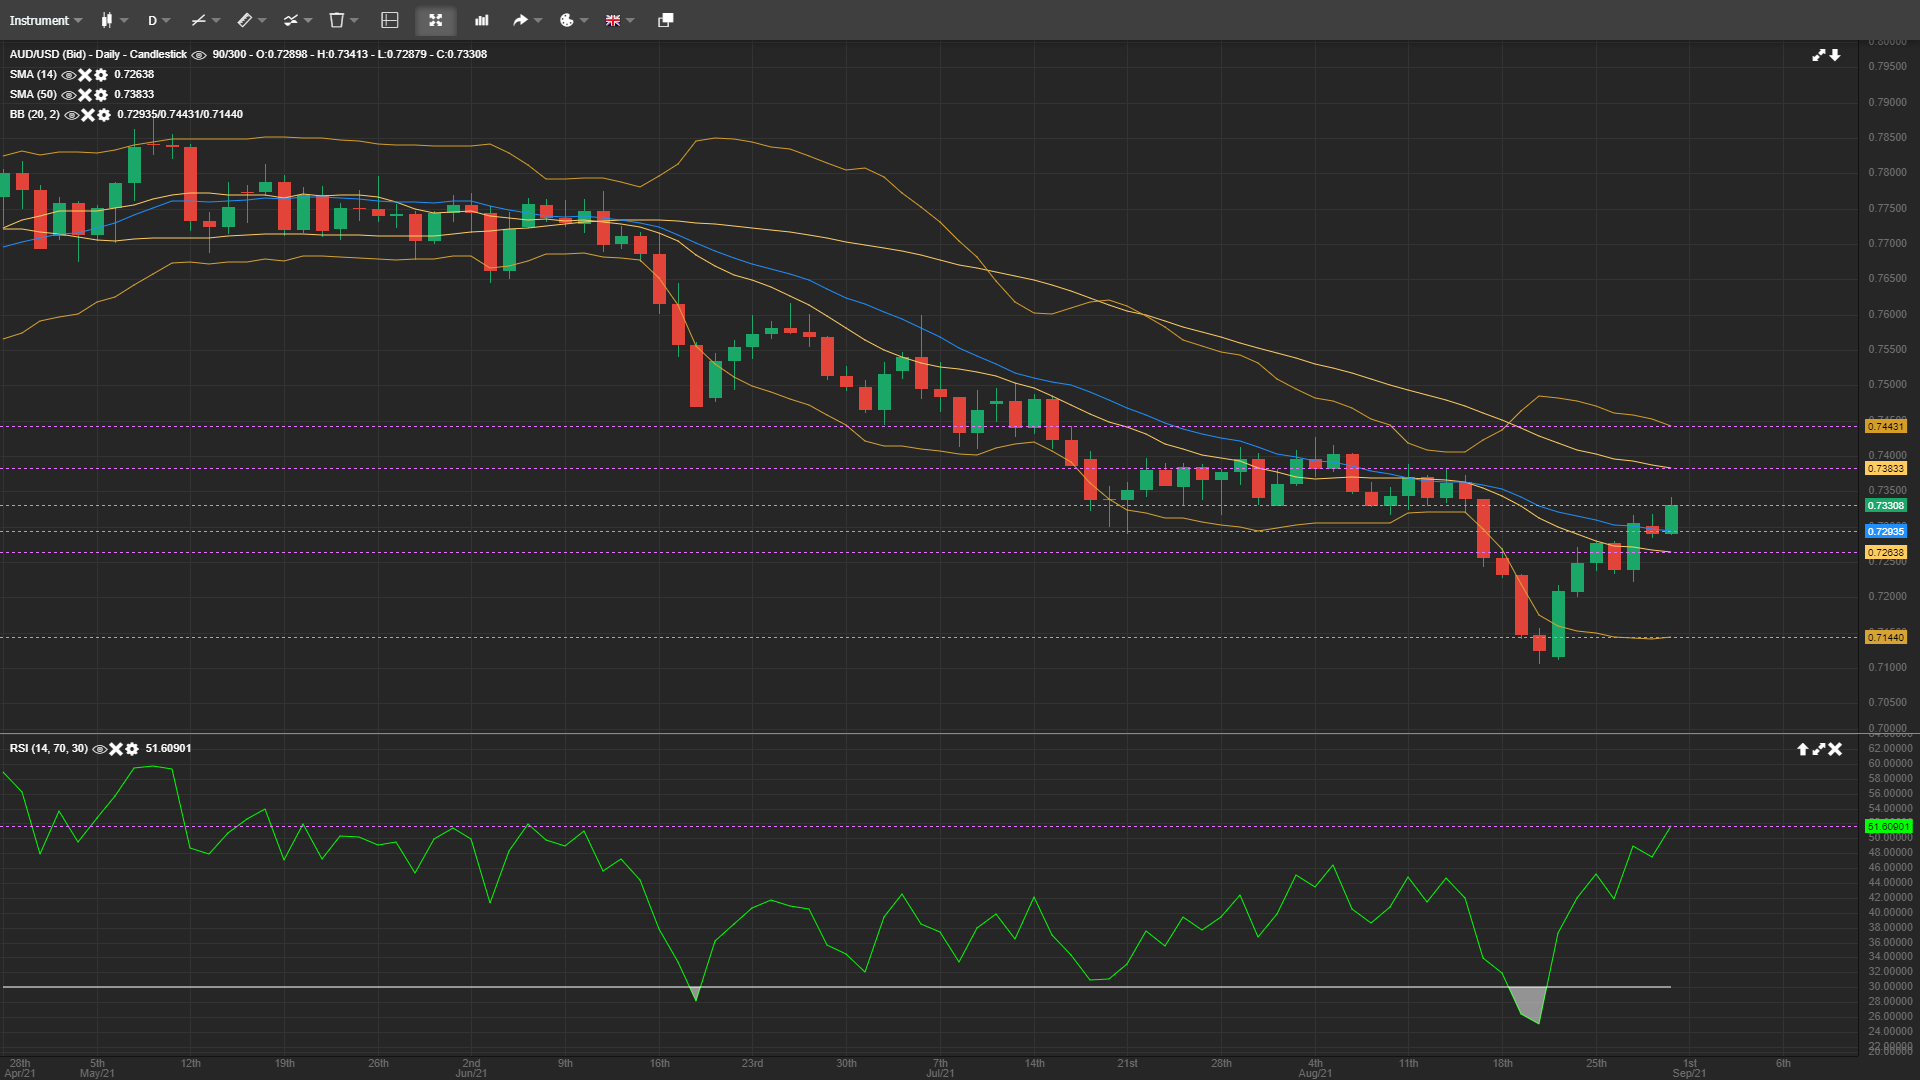Viewport: 1920px width, 1080px height.
Task: Open the share arrow dropdown
Action: [538, 20]
